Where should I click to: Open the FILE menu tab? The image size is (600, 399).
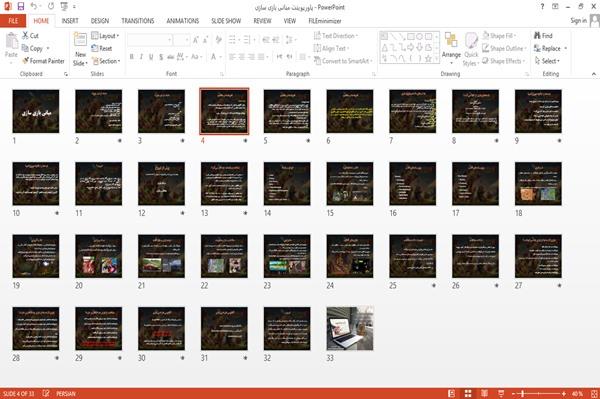[x=13, y=21]
